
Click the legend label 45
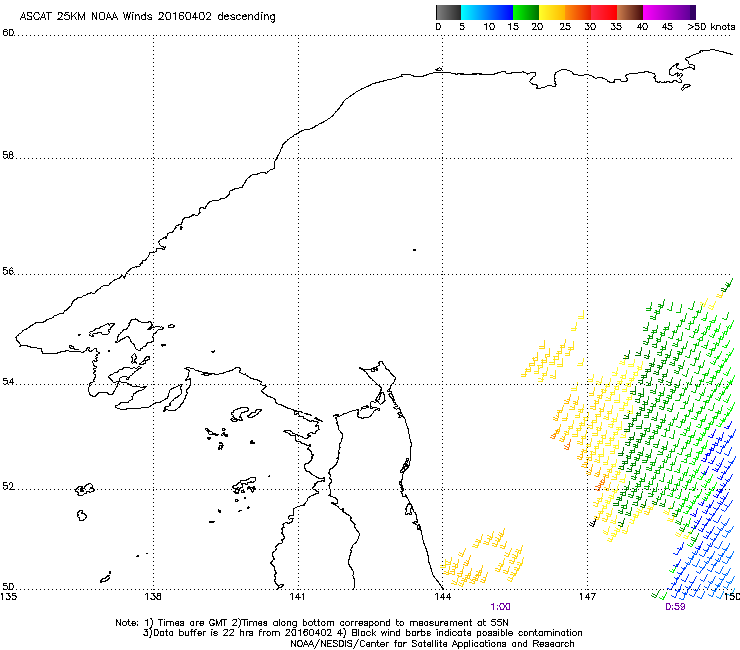667,27
